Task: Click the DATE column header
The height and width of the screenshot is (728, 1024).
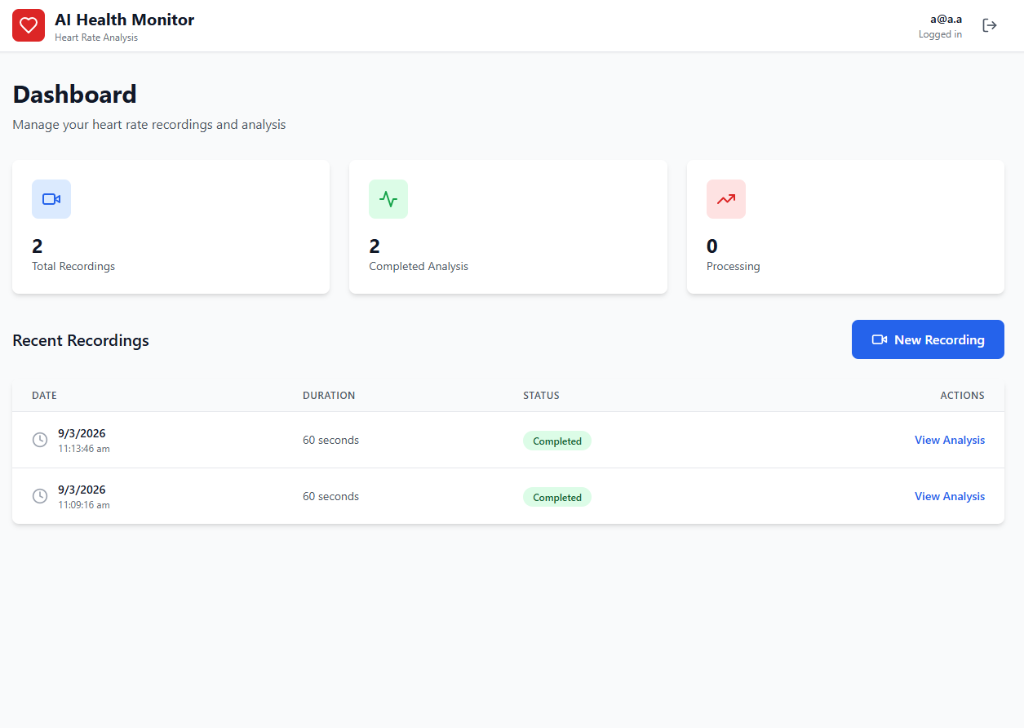Action: click(x=44, y=396)
